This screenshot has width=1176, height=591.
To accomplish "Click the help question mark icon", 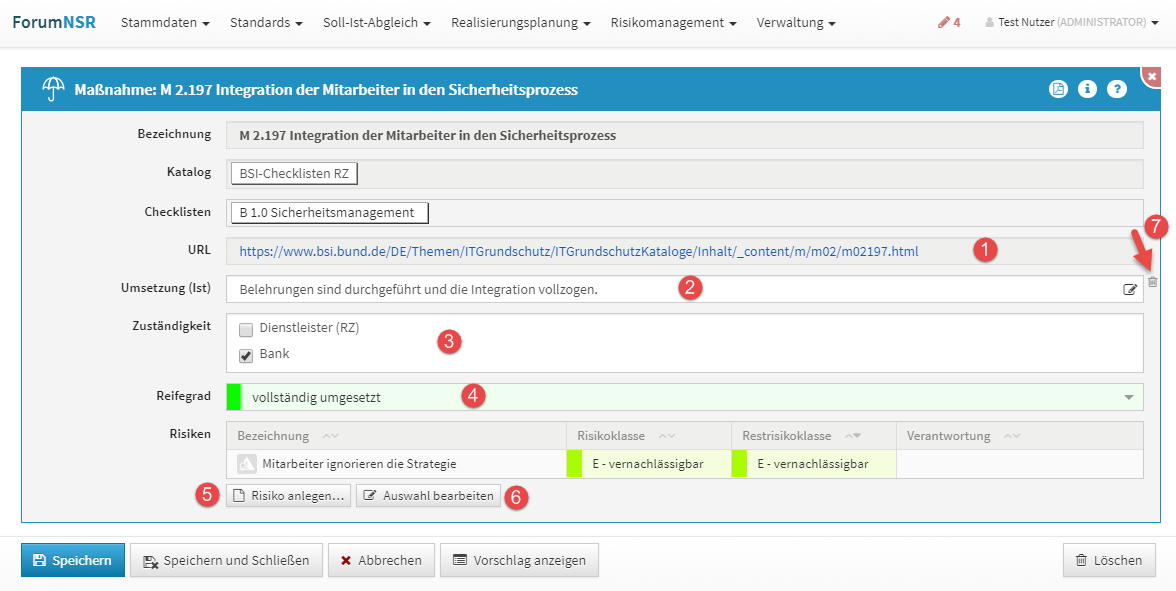I will point(1117,90).
